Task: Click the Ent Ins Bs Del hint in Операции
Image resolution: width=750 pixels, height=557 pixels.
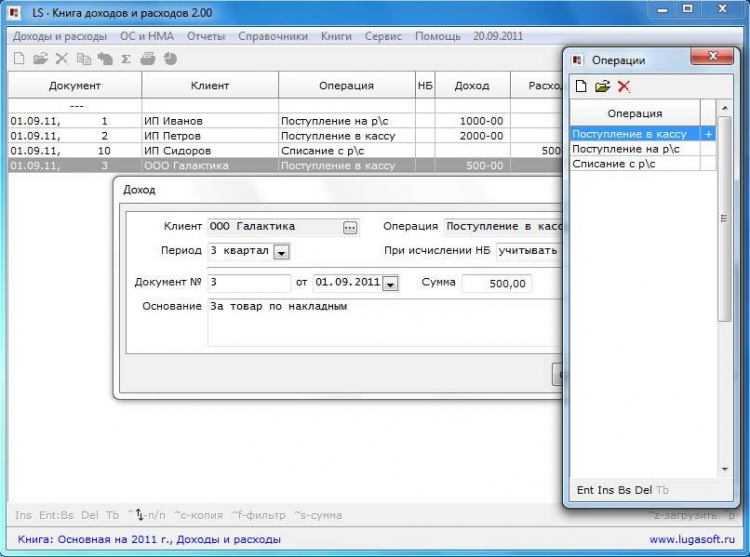Action: tap(614, 490)
